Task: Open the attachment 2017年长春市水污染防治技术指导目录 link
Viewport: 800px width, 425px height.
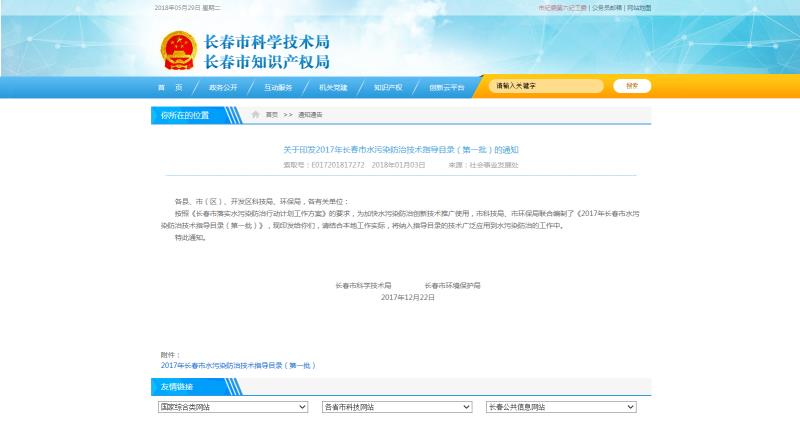Action: coord(238,366)
